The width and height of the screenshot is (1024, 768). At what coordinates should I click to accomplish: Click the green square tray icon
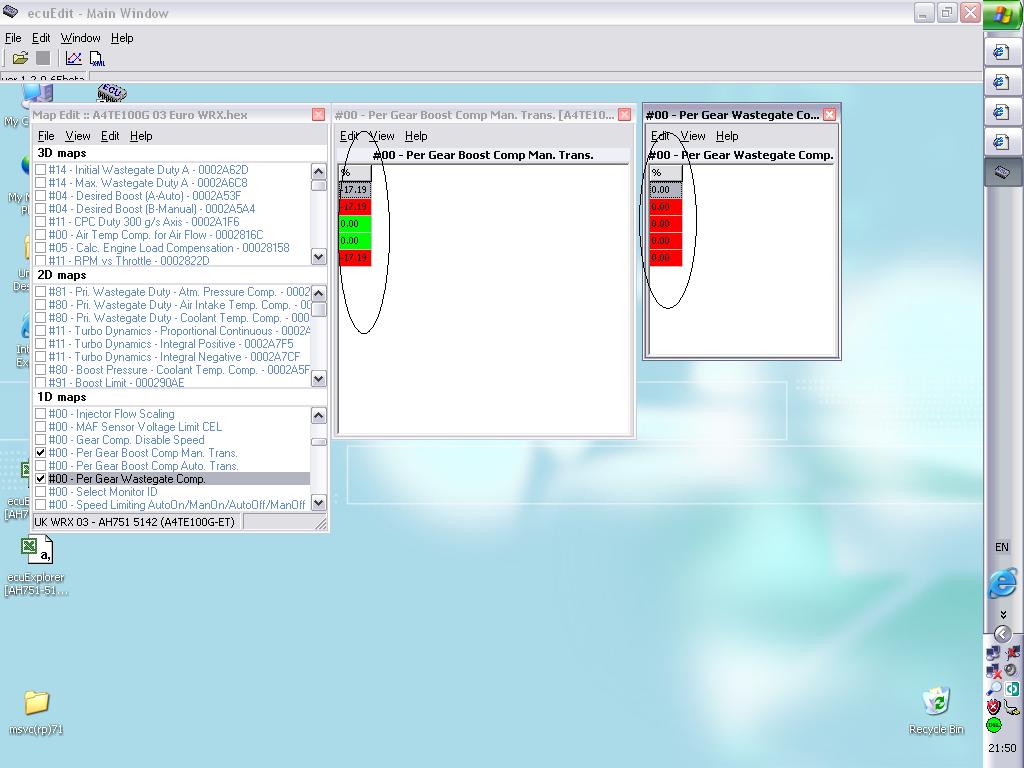(1012, 688)
